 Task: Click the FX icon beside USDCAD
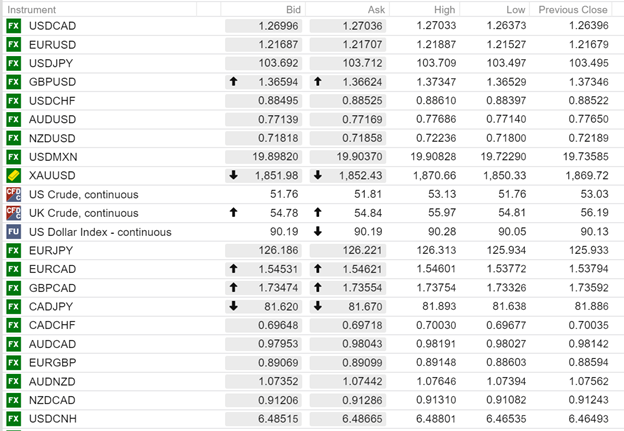pyautogui.click(x=14, y=26)
